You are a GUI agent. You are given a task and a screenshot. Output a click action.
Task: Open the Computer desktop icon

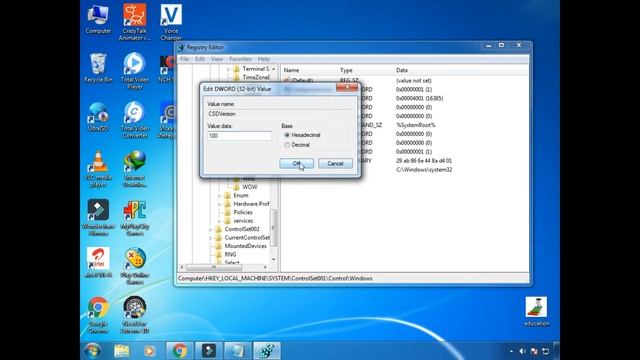(98, 20)
